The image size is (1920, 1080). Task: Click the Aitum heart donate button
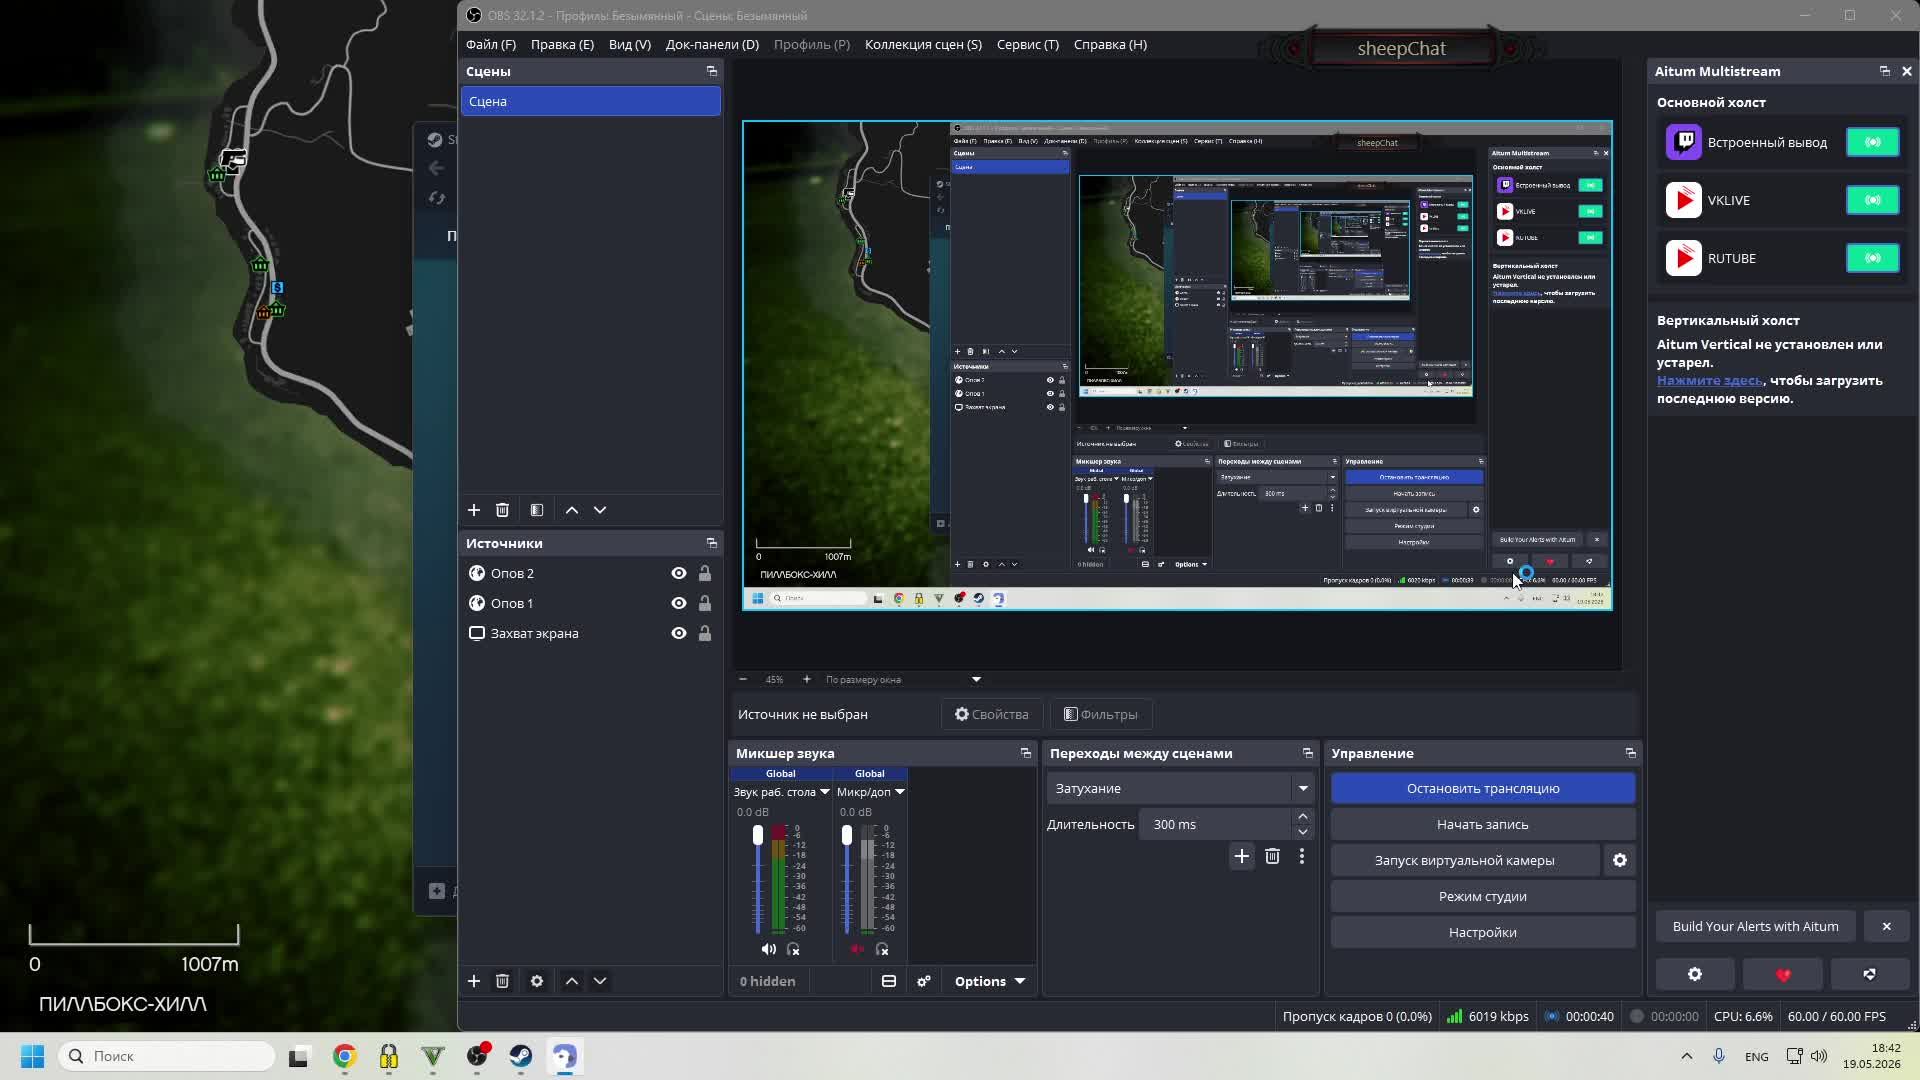click(x=1783, y=974)
